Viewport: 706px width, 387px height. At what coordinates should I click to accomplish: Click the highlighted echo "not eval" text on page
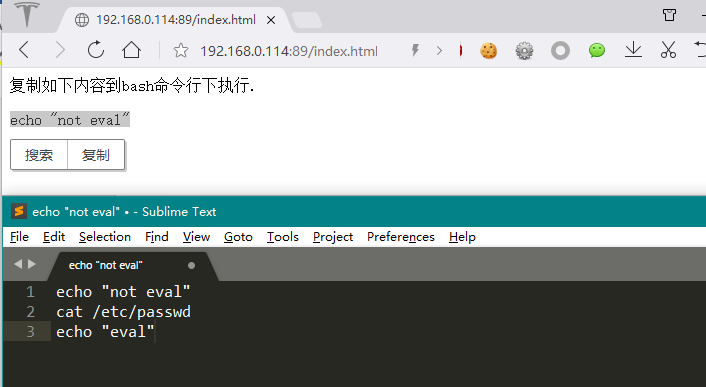point(70,120)
